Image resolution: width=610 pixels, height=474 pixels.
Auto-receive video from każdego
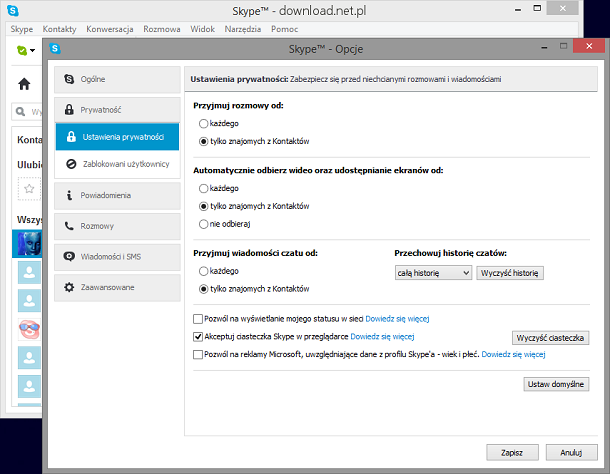point(203,189)
